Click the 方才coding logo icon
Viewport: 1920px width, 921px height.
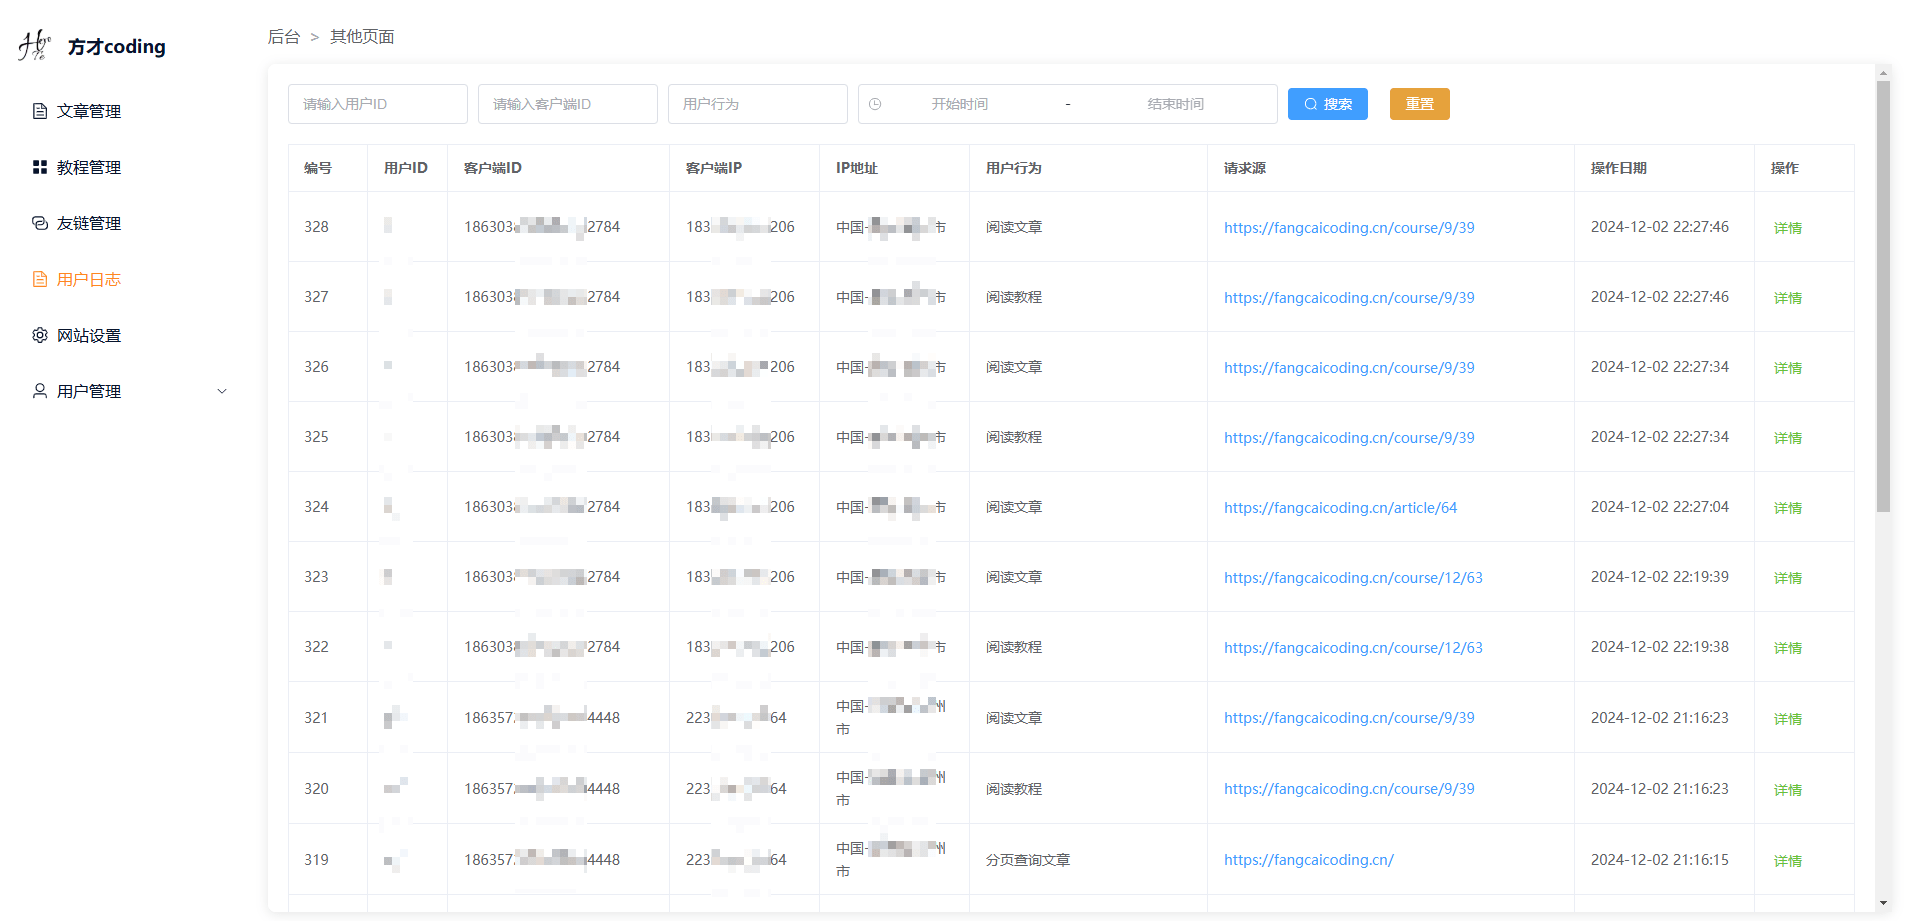pyautogui.click(x=34, y=45)
